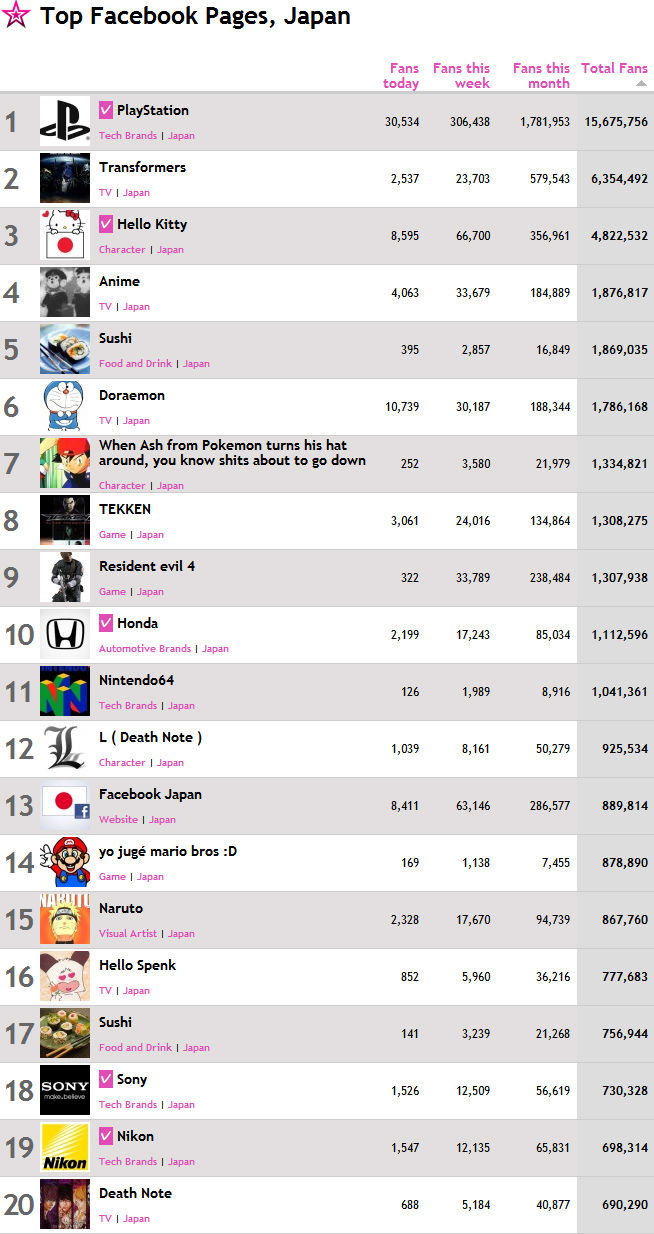Click the Doraemon page picture
Viewport: 654px width, 1234px height.
pyautogui.click(x=65, y=407)
